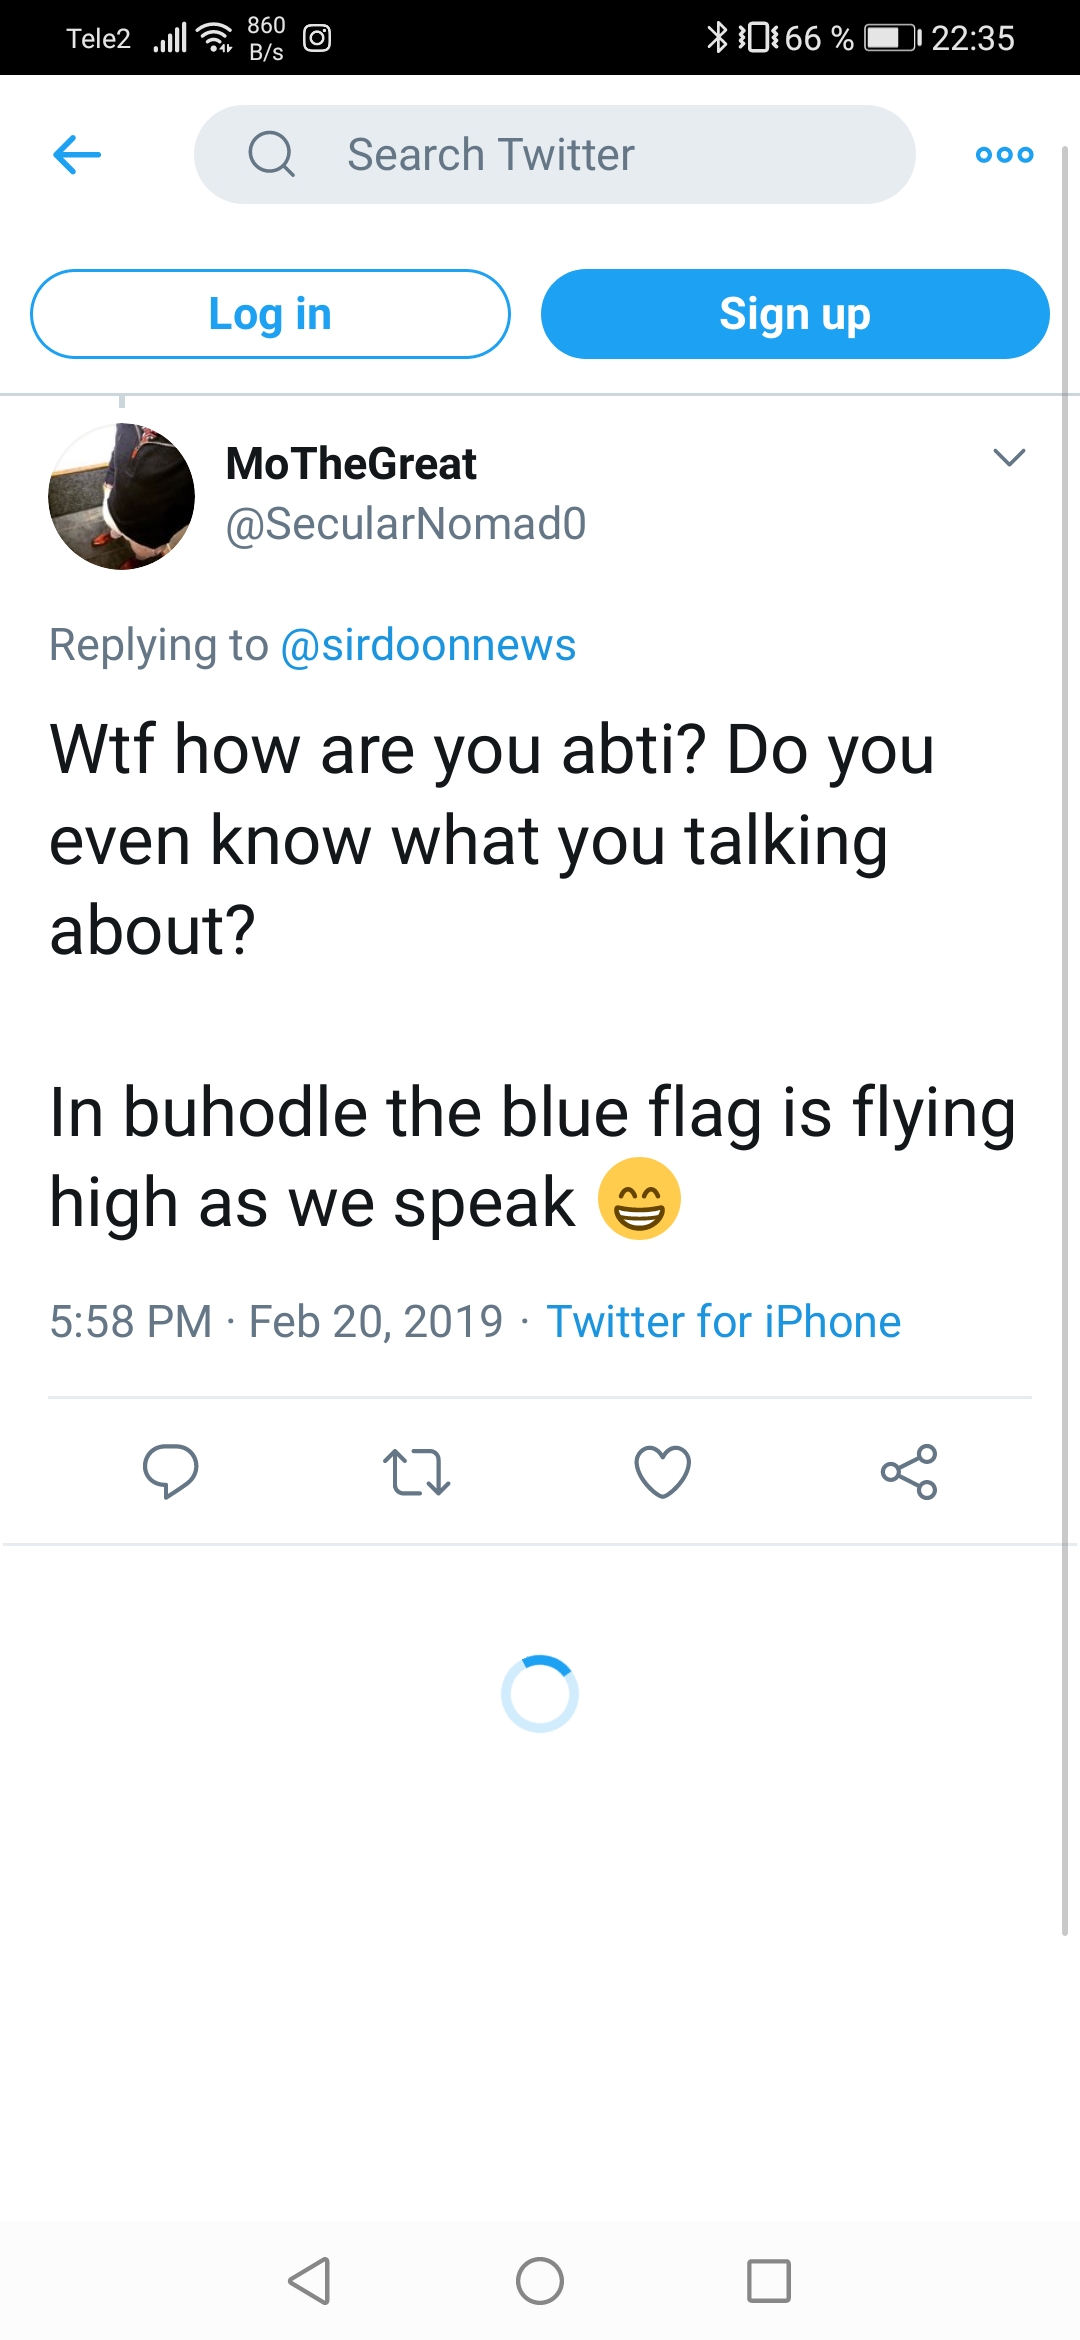The width and height of the screenshot is (1080, 2340).
Task: Click the search magnifier icon
Action: pos(271,155)
